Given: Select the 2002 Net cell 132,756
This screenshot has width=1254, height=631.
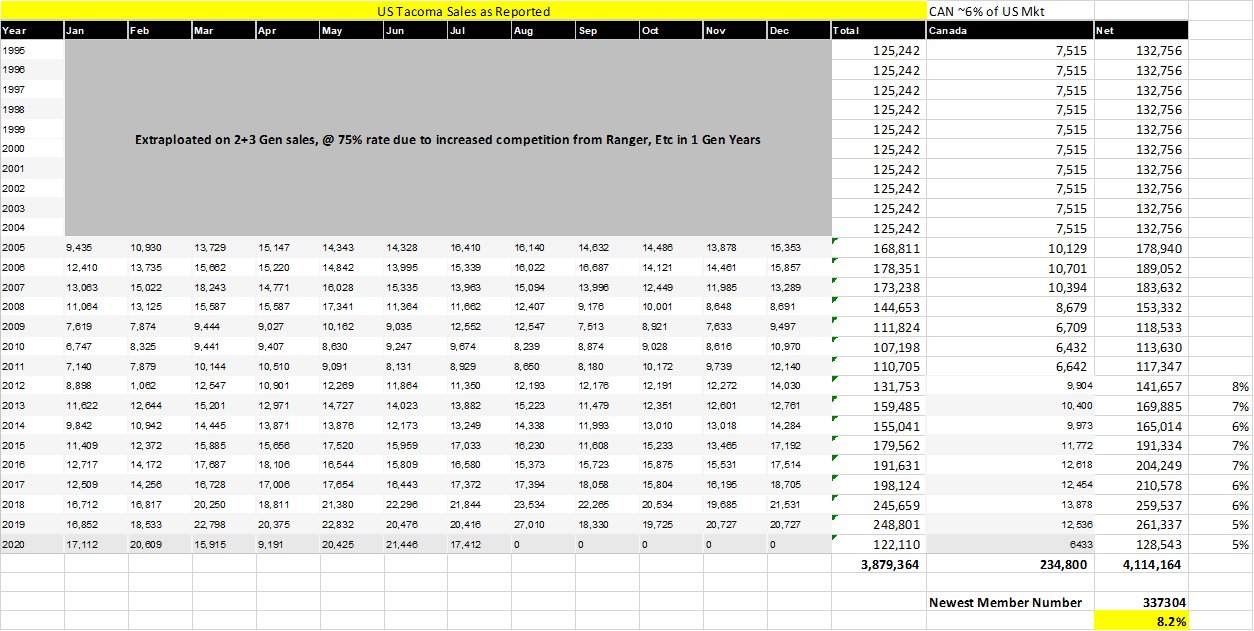Looking at the screenshot, I should (1141, 189).
